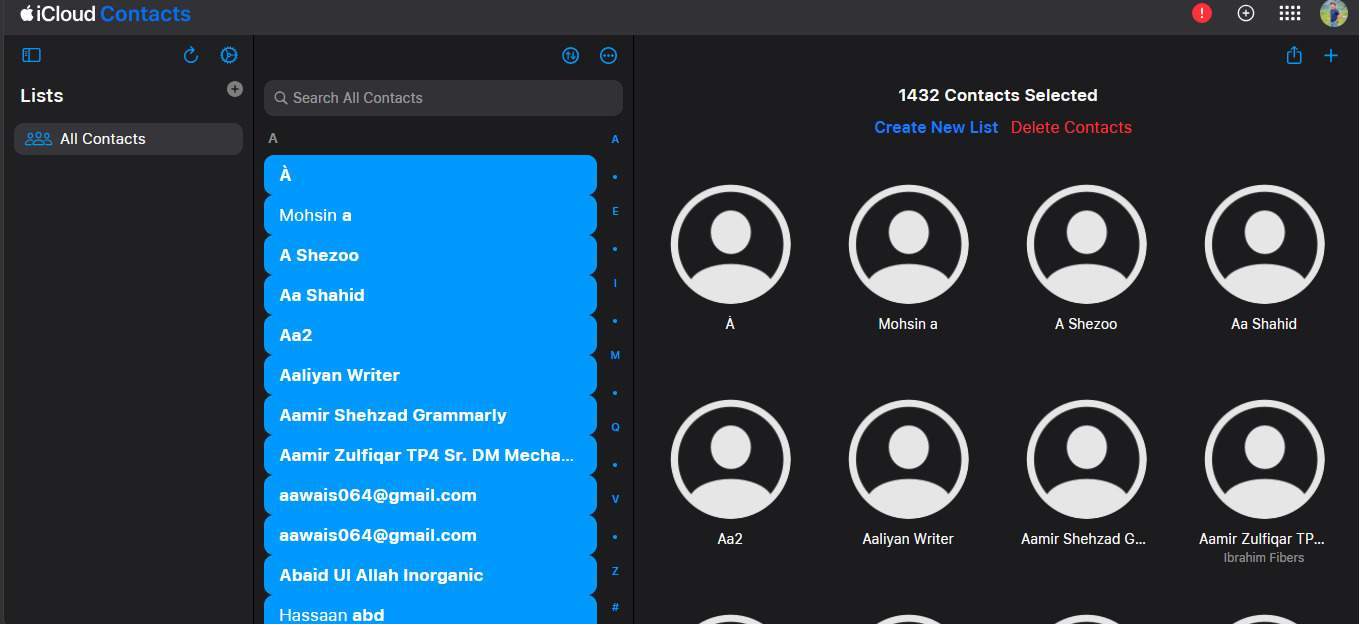Open the red alert notification icon

click(1202, 13)
